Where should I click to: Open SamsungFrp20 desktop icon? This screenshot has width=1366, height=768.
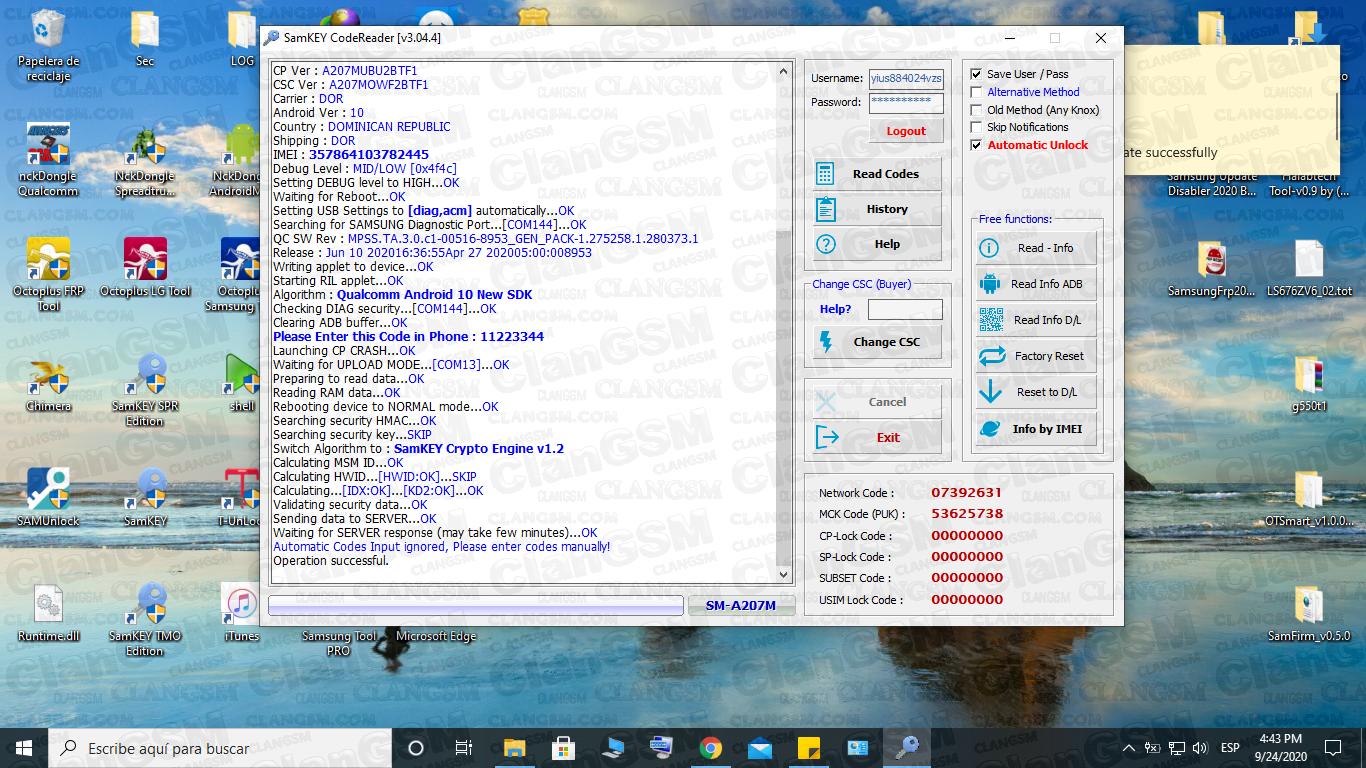click(1211, 269)
